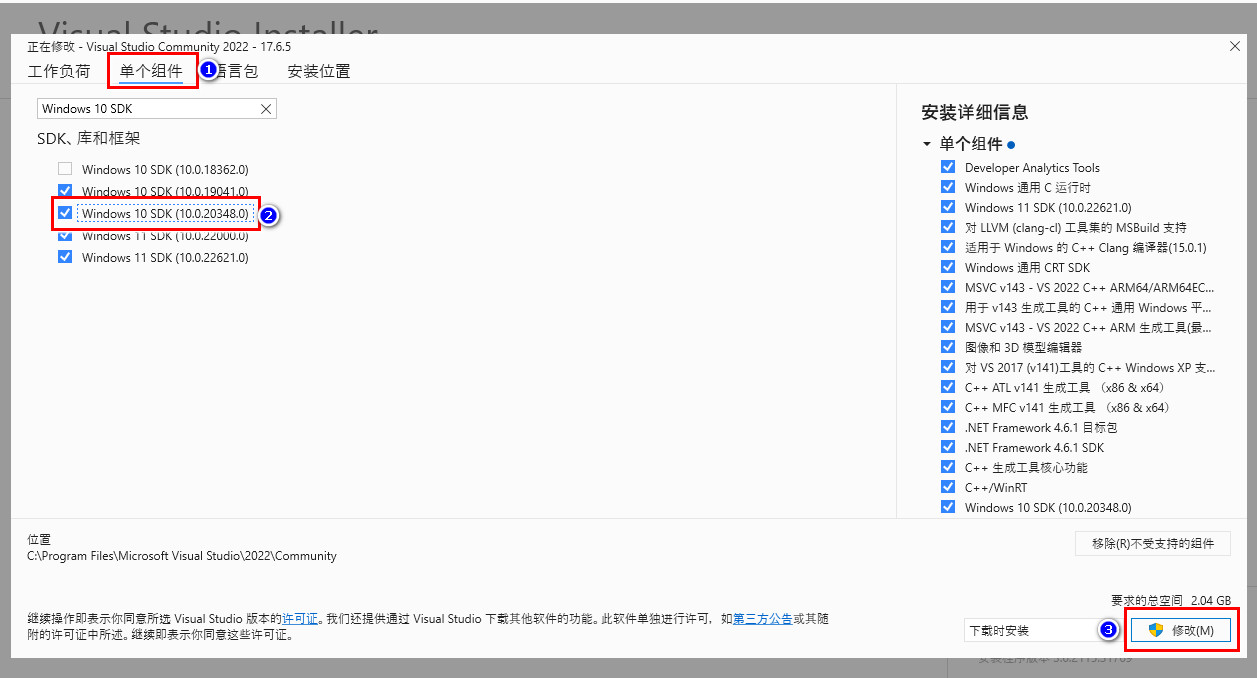Image resolution: width=1257 pixels, height=678 pixels.
Task: Open the 安装位置 tab
Action: [319, 71]
